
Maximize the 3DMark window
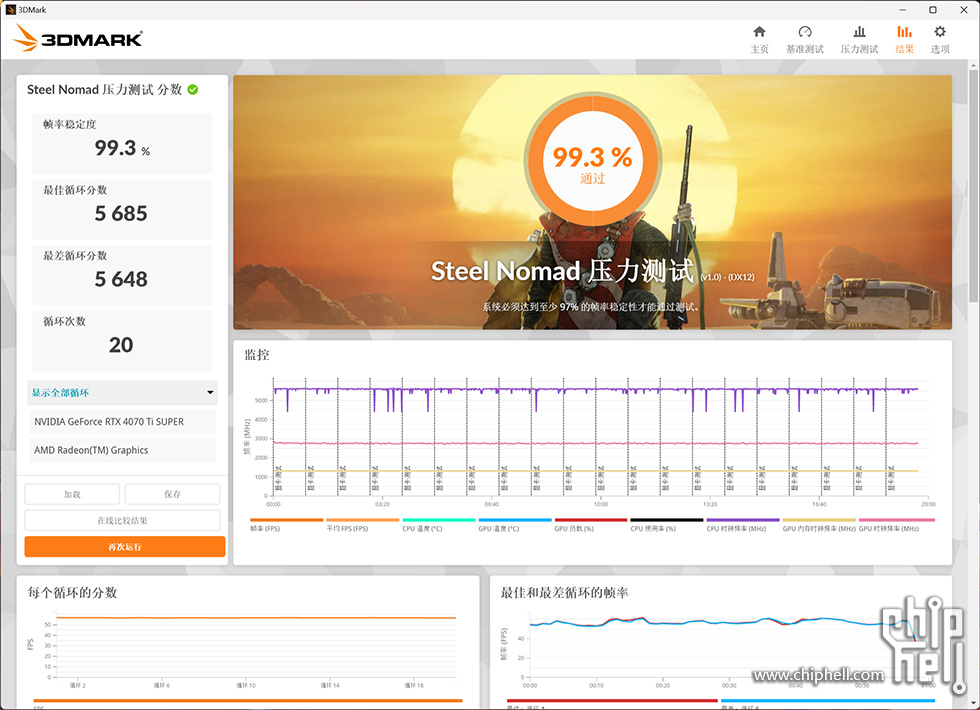click(932, 9)
